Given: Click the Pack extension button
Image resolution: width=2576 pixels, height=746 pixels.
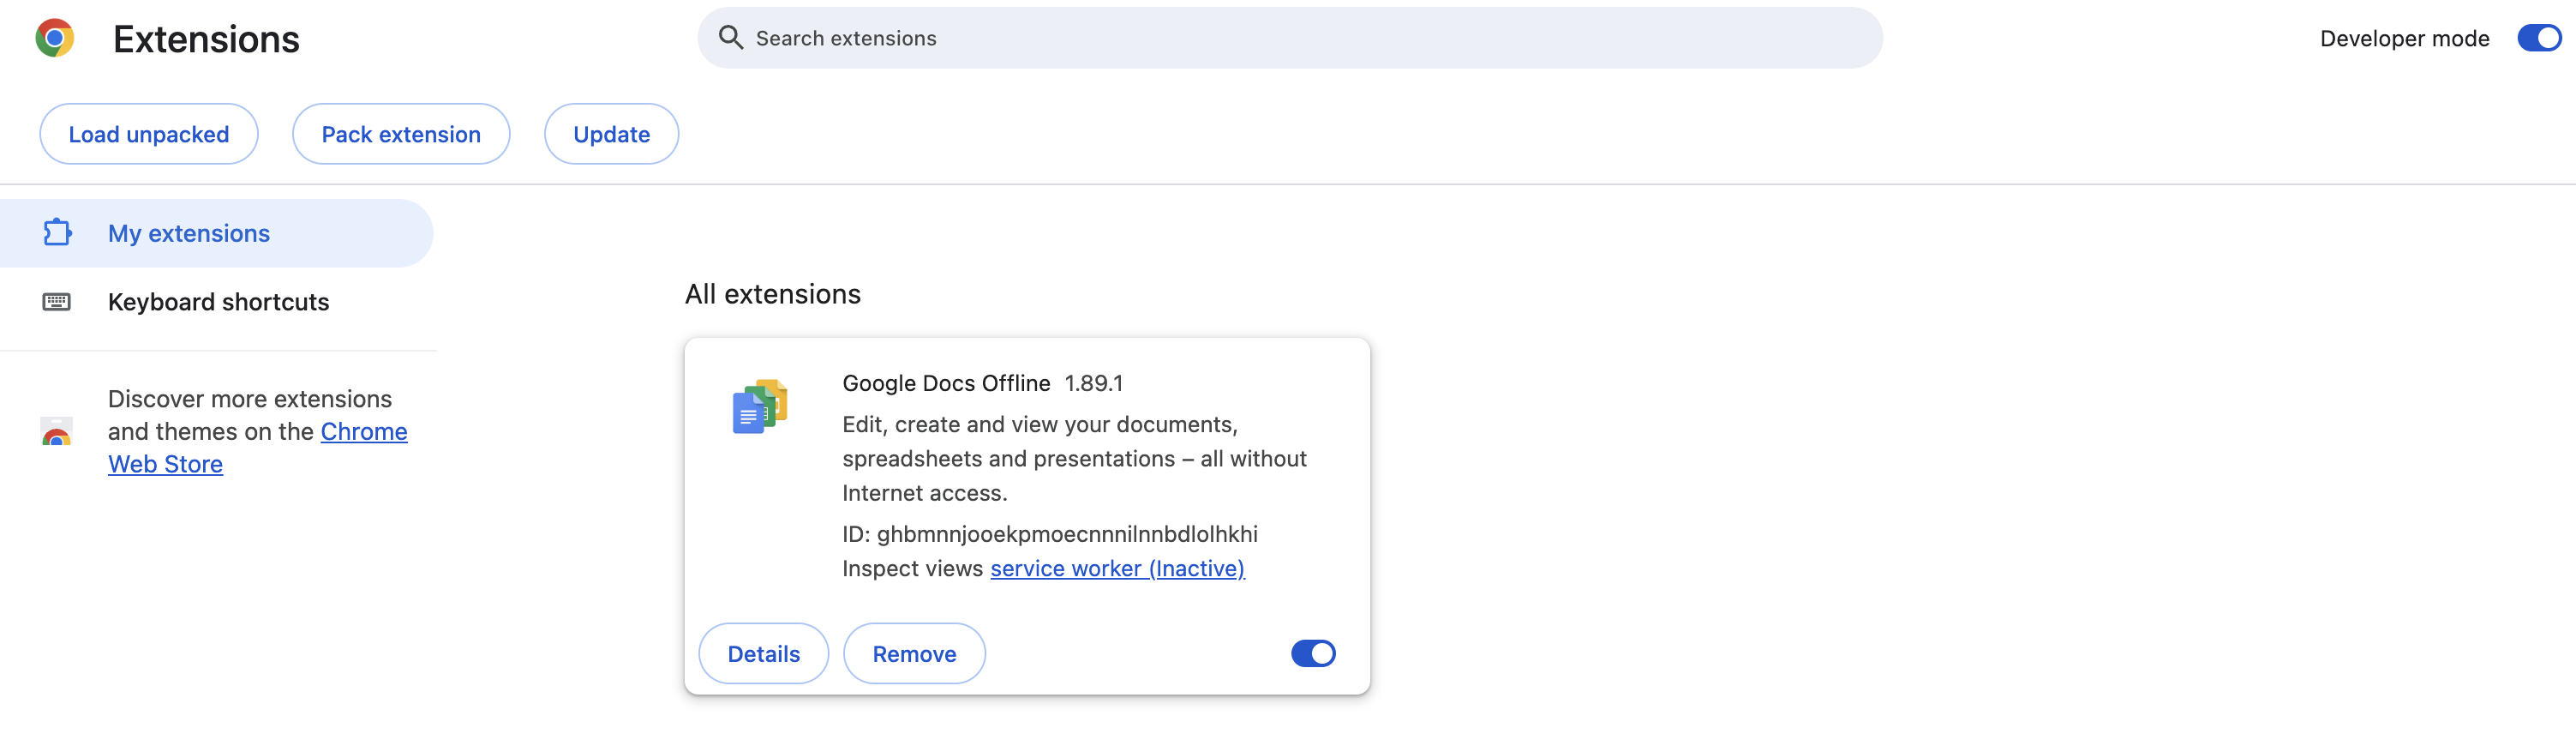Looking at the screenshot, I should 401,134.
